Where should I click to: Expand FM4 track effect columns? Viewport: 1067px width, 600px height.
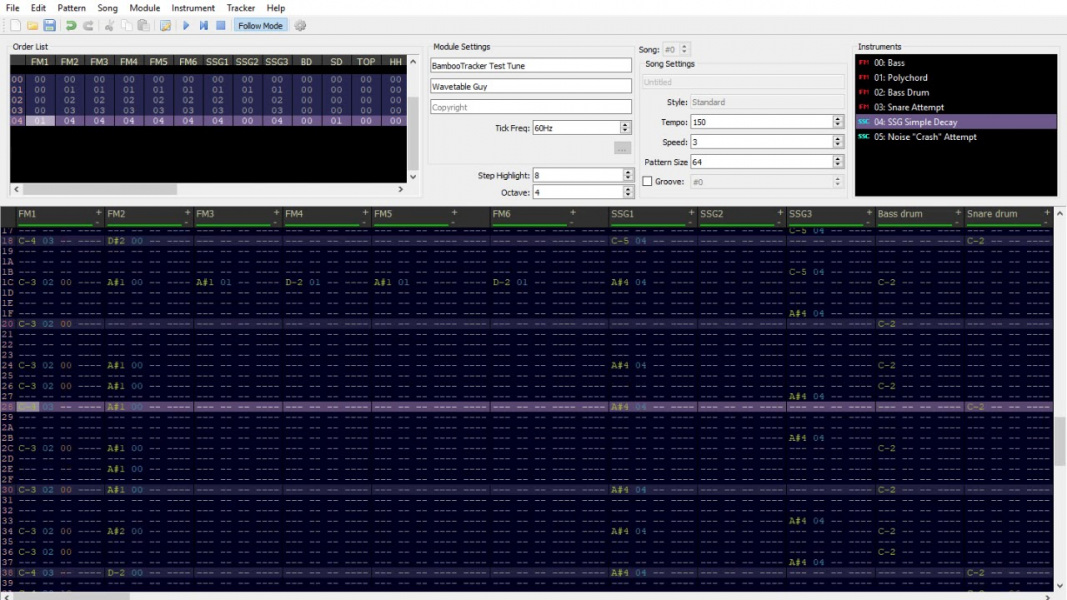pos(365,213)
